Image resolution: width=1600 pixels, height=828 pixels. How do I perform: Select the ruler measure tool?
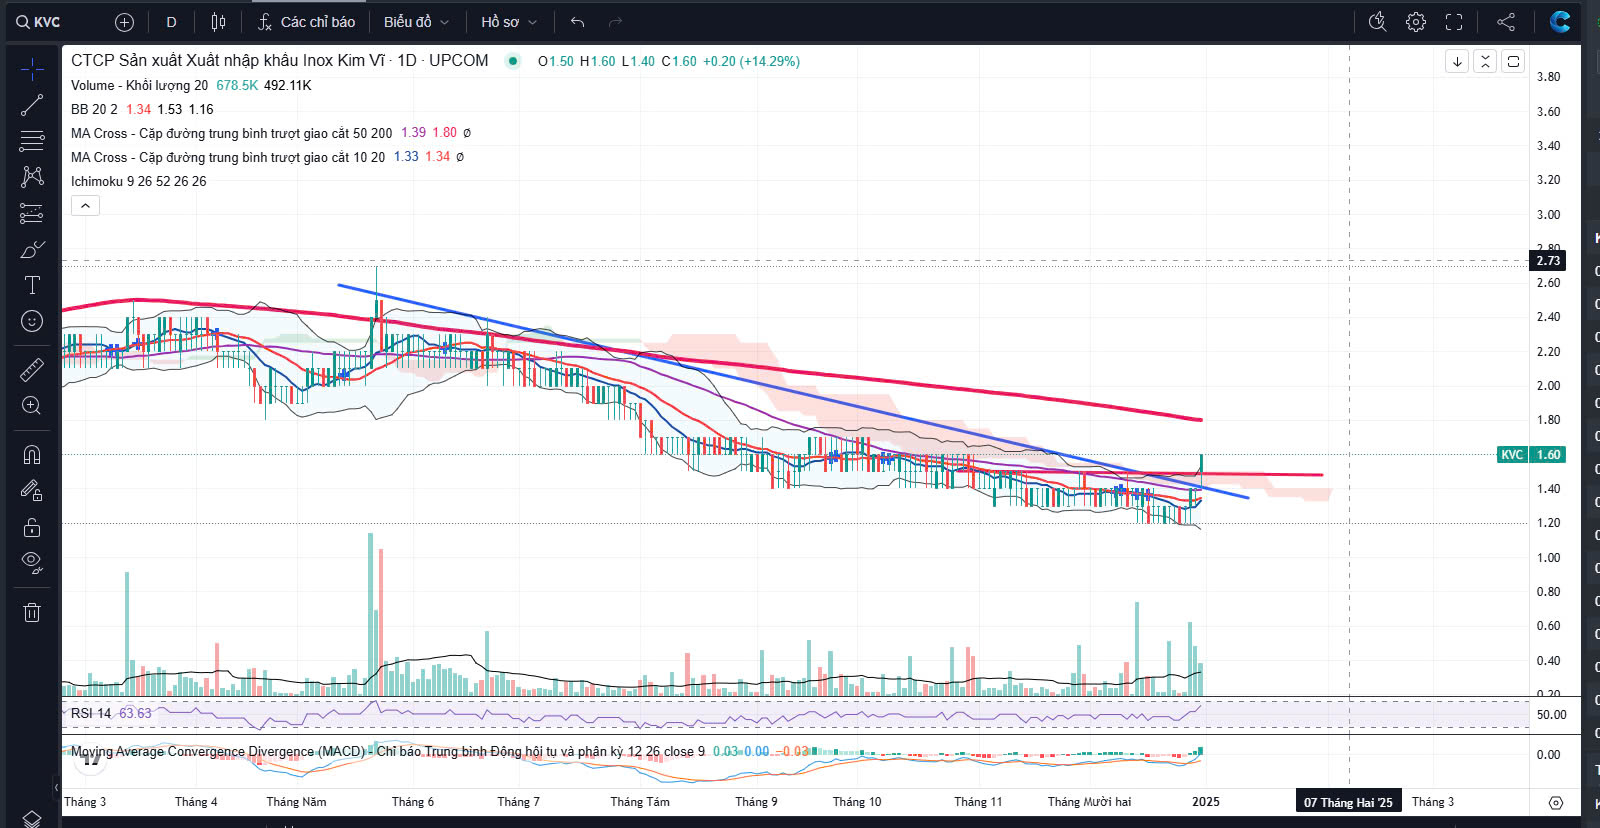click(32, 370)
